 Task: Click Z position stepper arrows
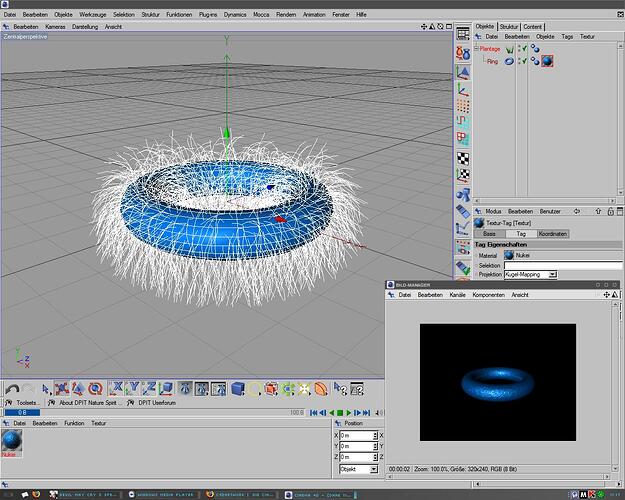[x=375, y=457]
